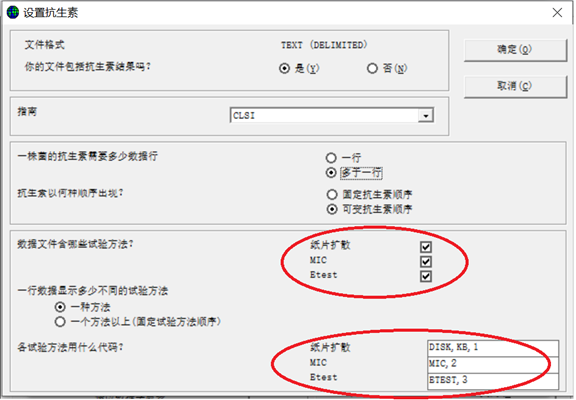The width and height of the screenshot is (576, 400).
Task: Click the globe icon in title bar
Action: 13,12
